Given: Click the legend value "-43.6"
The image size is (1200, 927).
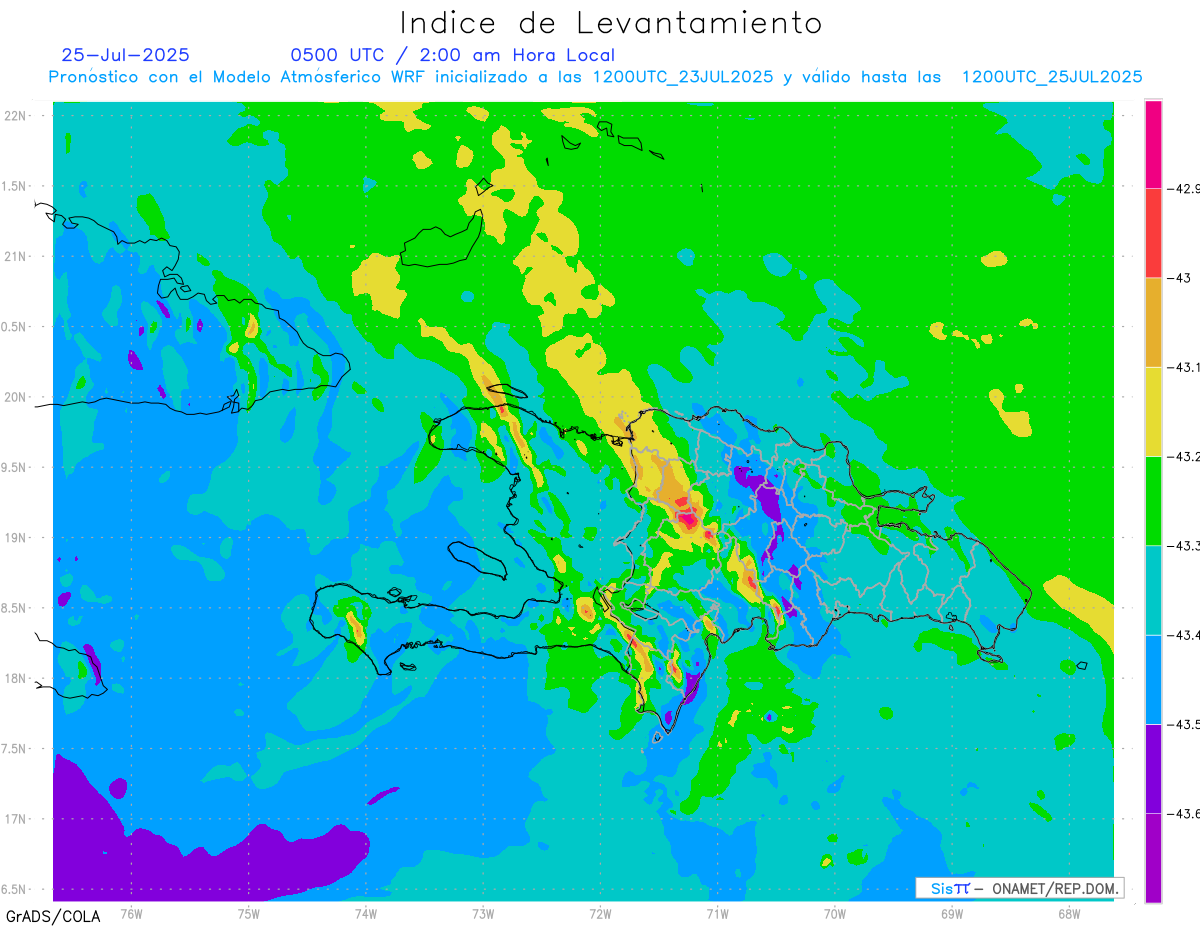Looking at the screenshot, I should [1184, 814].
